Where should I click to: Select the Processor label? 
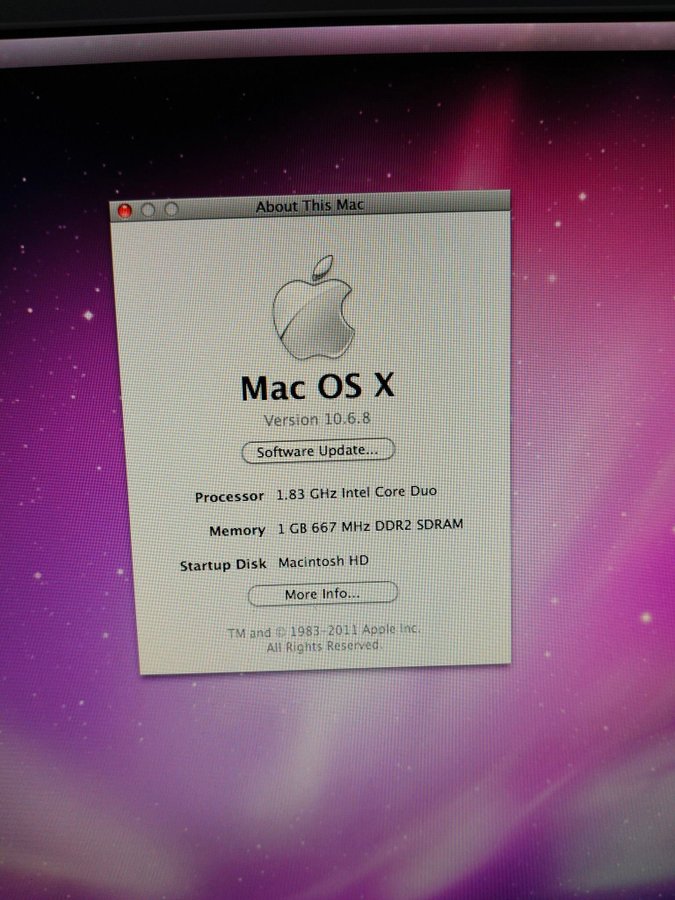pos(229,497)
